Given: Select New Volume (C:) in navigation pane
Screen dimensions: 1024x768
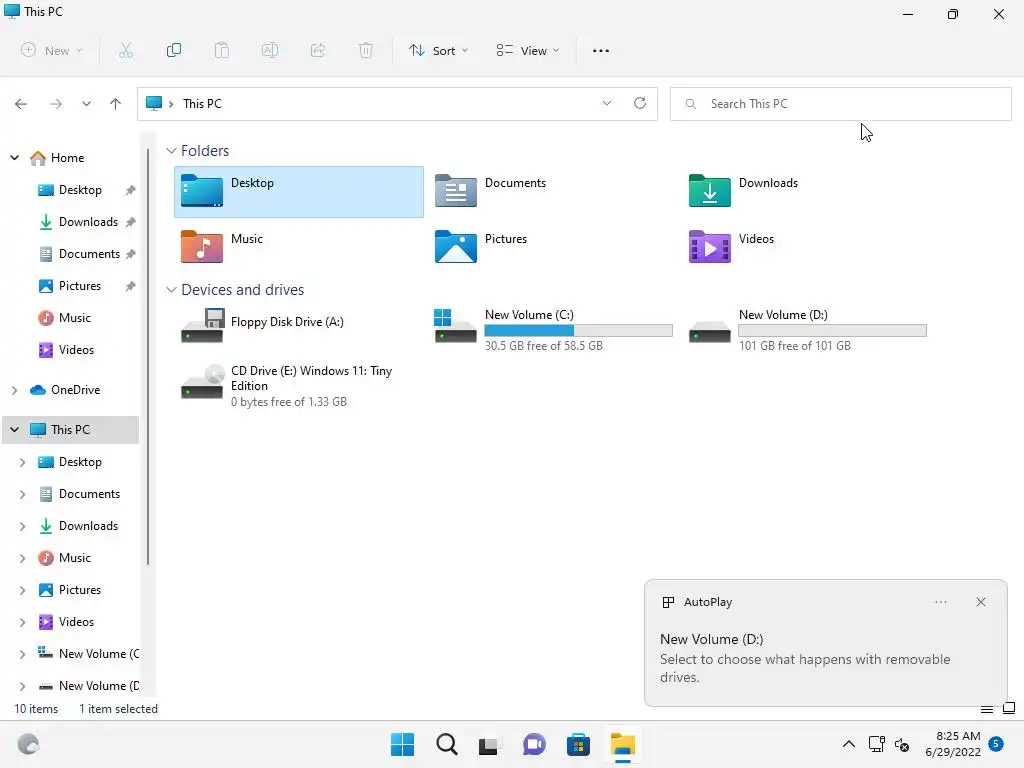Looking at the screenshot, I should pyautogui.click(x=88, y=654).
